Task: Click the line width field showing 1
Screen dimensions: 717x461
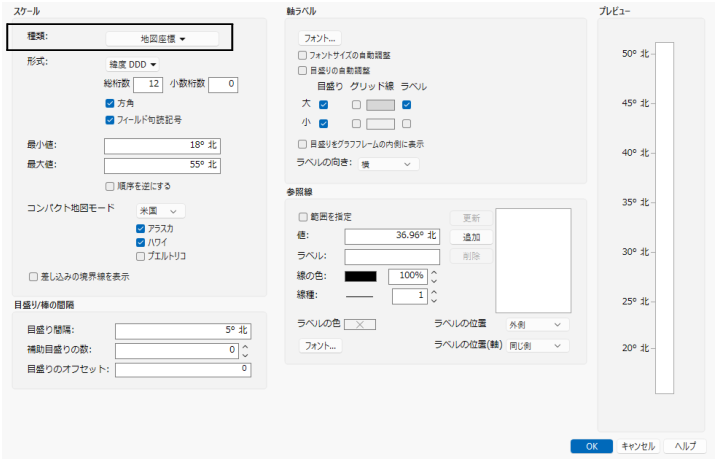Action: 410,296
